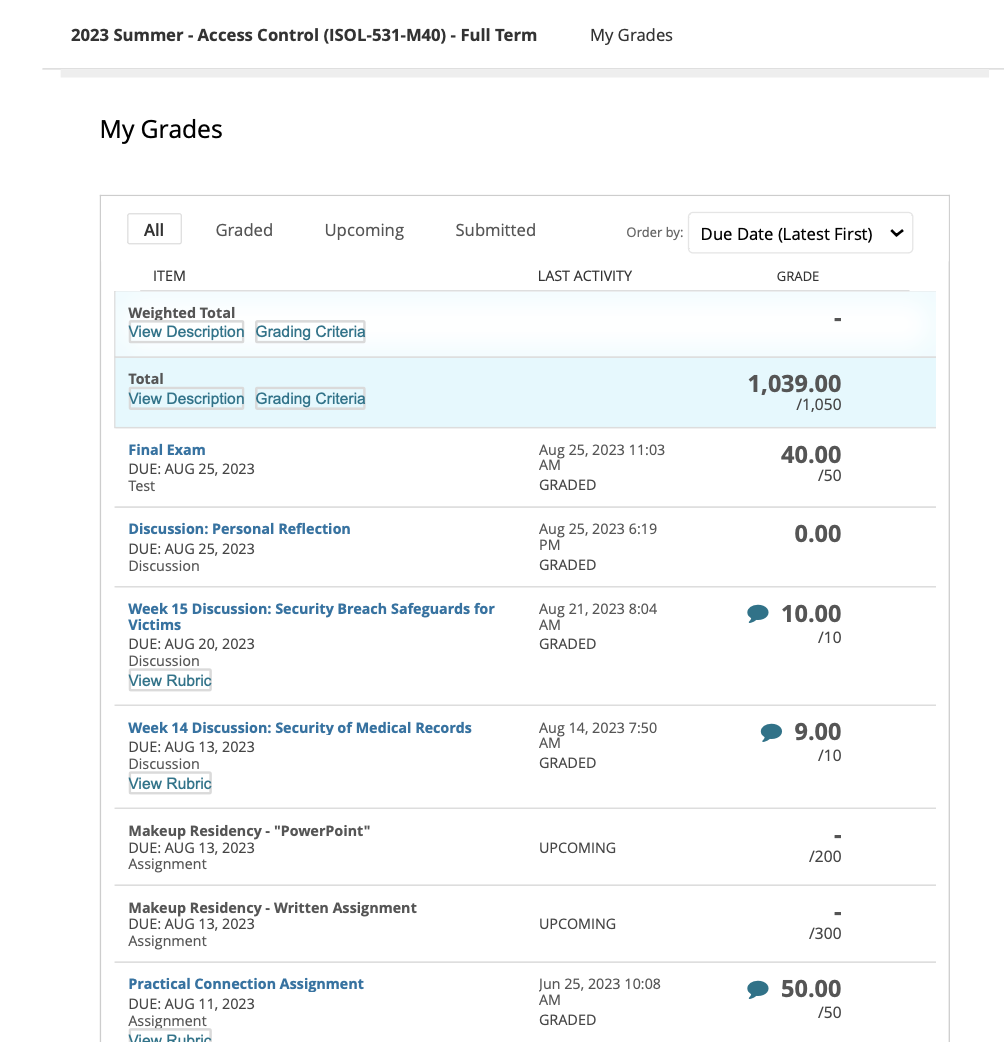
Task: Select the All filter tab
Action: tap(154, 230)
